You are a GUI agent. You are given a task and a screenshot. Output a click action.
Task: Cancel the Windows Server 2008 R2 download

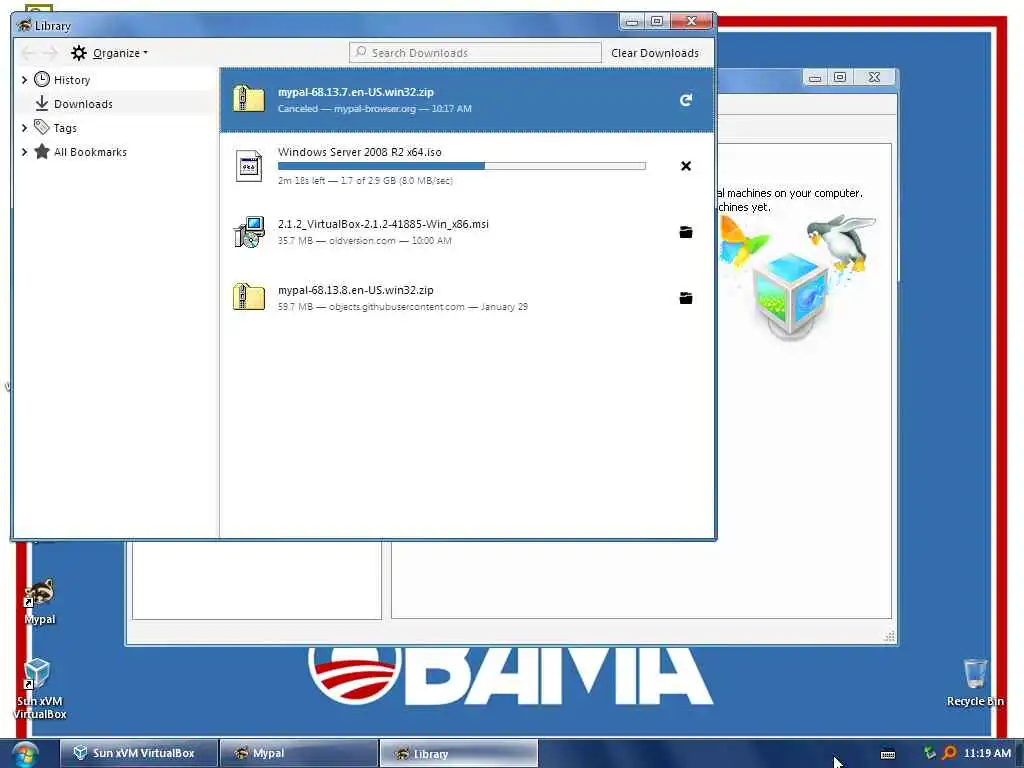coord(686,166)
